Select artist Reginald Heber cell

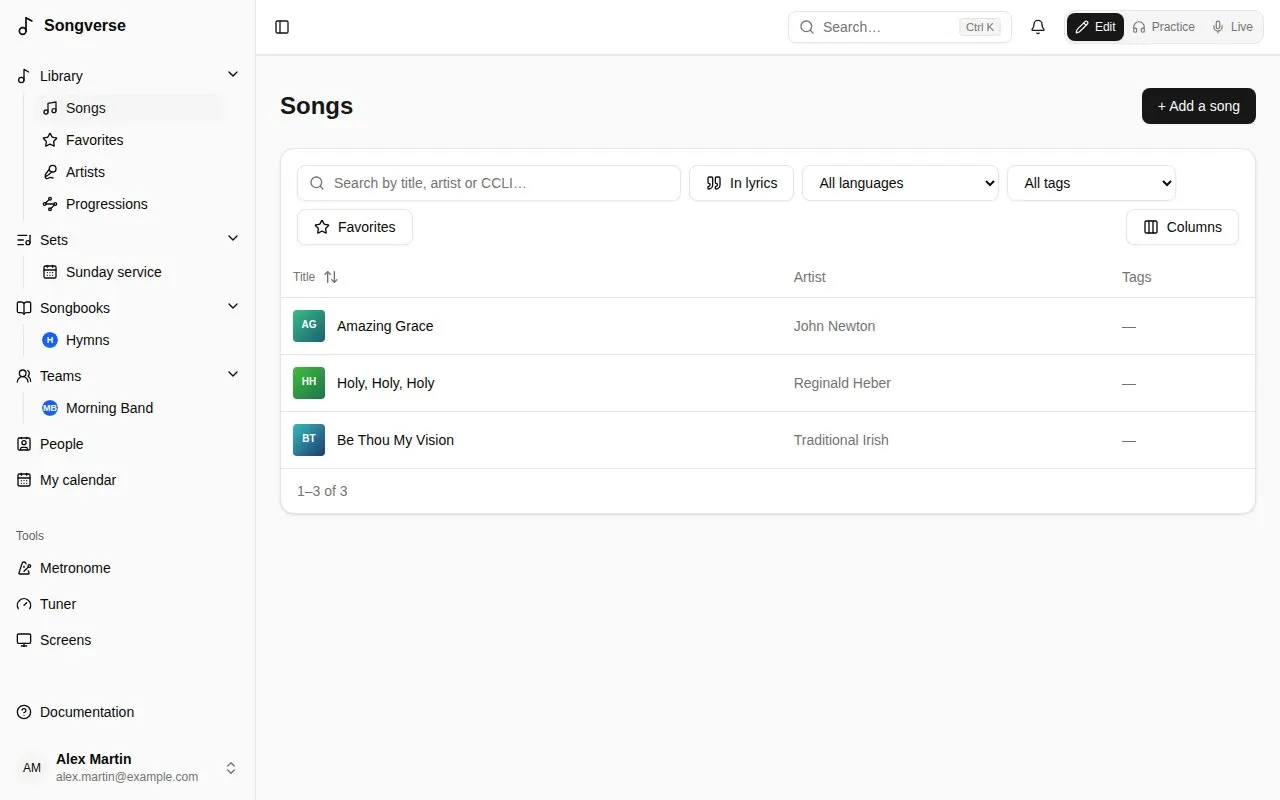[x=842, y=383]
